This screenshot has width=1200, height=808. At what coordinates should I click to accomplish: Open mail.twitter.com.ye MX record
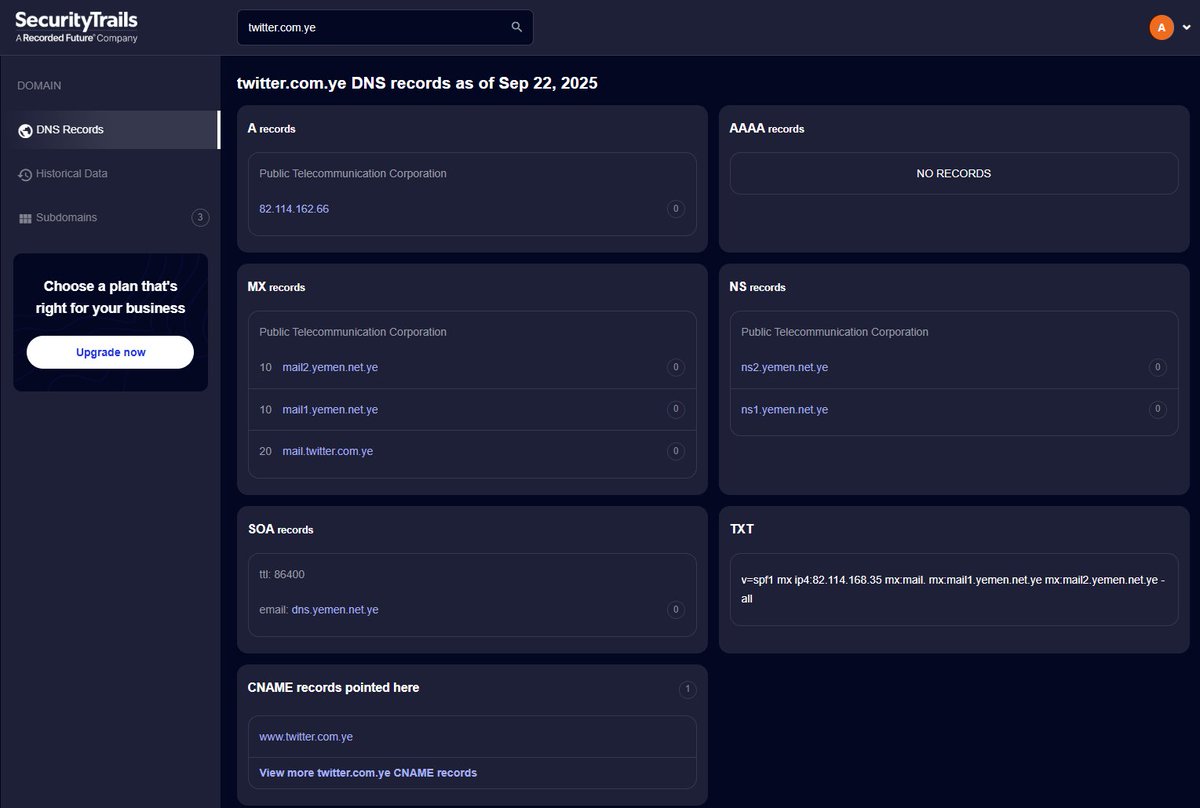point(328,451)
